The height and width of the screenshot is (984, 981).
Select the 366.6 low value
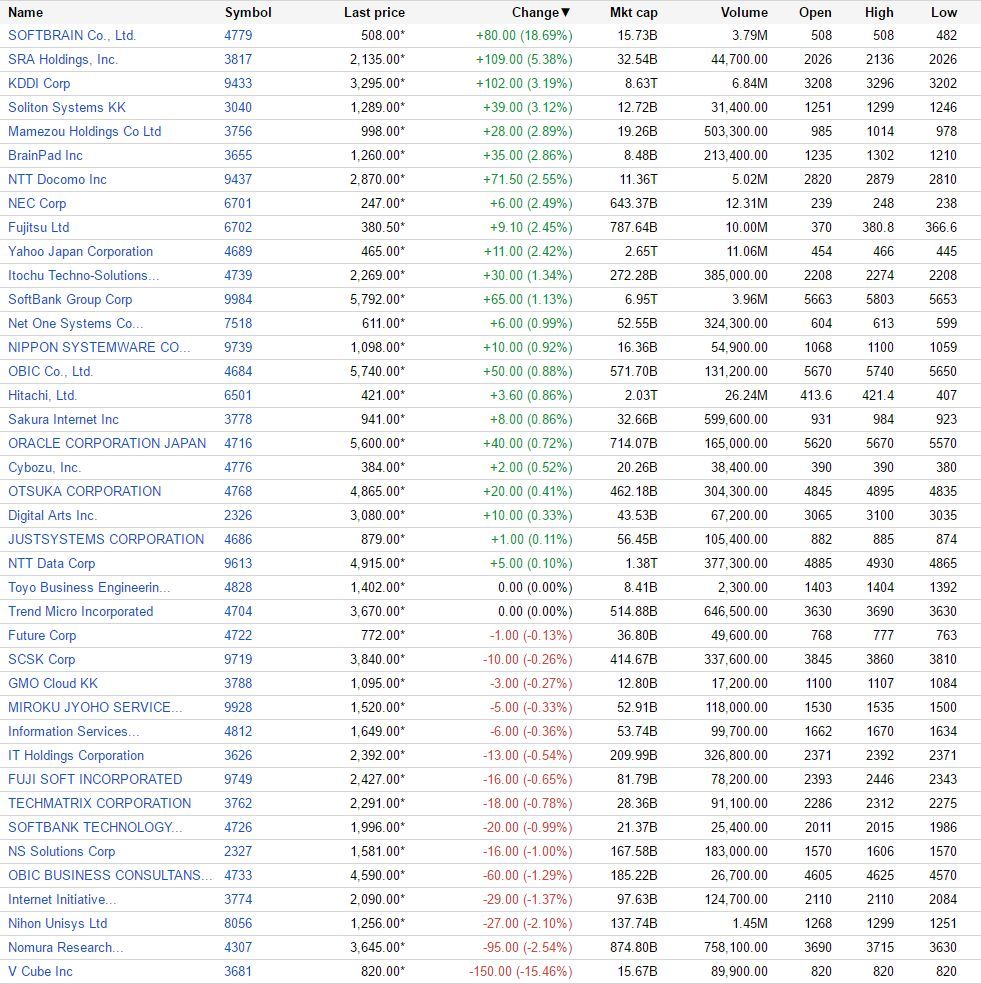941,228
